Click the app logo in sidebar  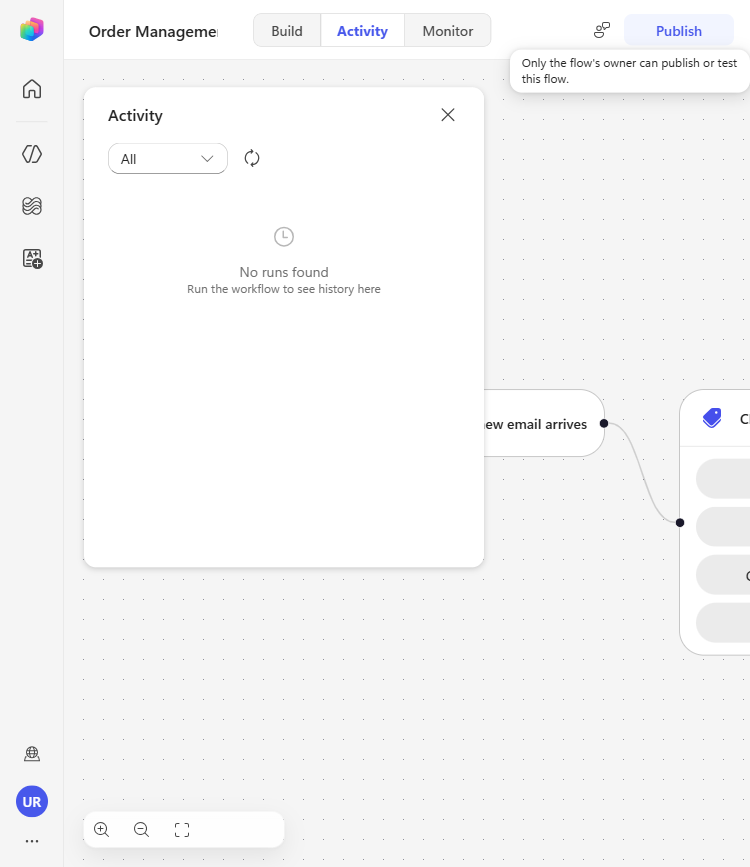click(32, 29)
